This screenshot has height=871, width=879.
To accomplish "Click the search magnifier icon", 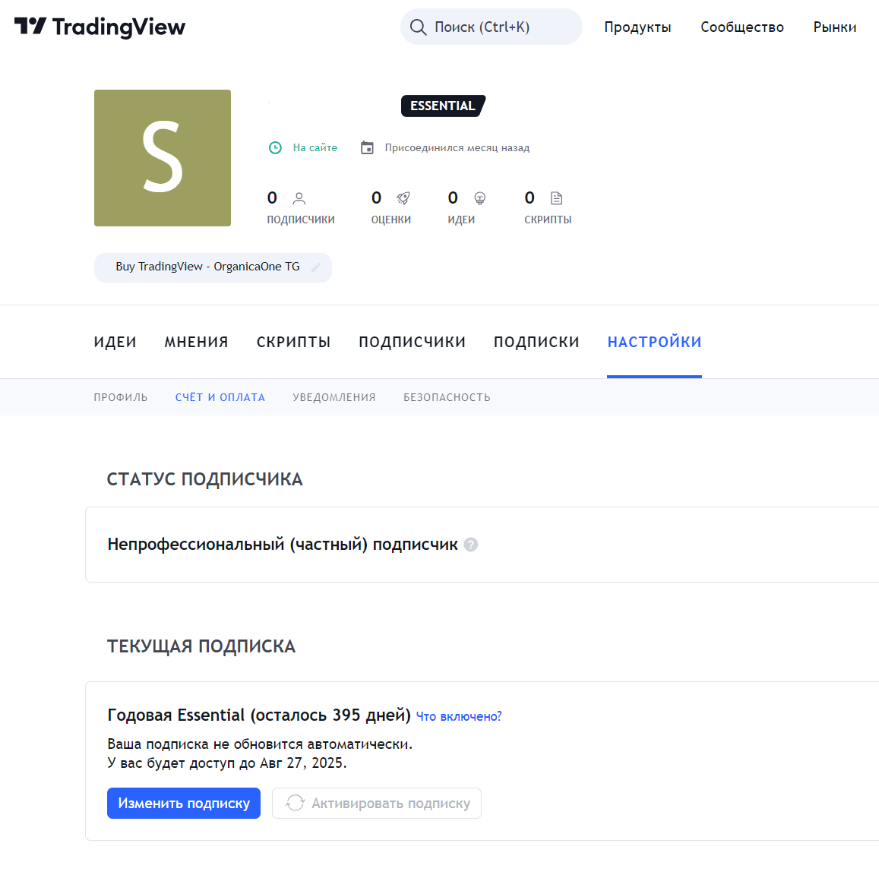I will click(x=417, y=27).
